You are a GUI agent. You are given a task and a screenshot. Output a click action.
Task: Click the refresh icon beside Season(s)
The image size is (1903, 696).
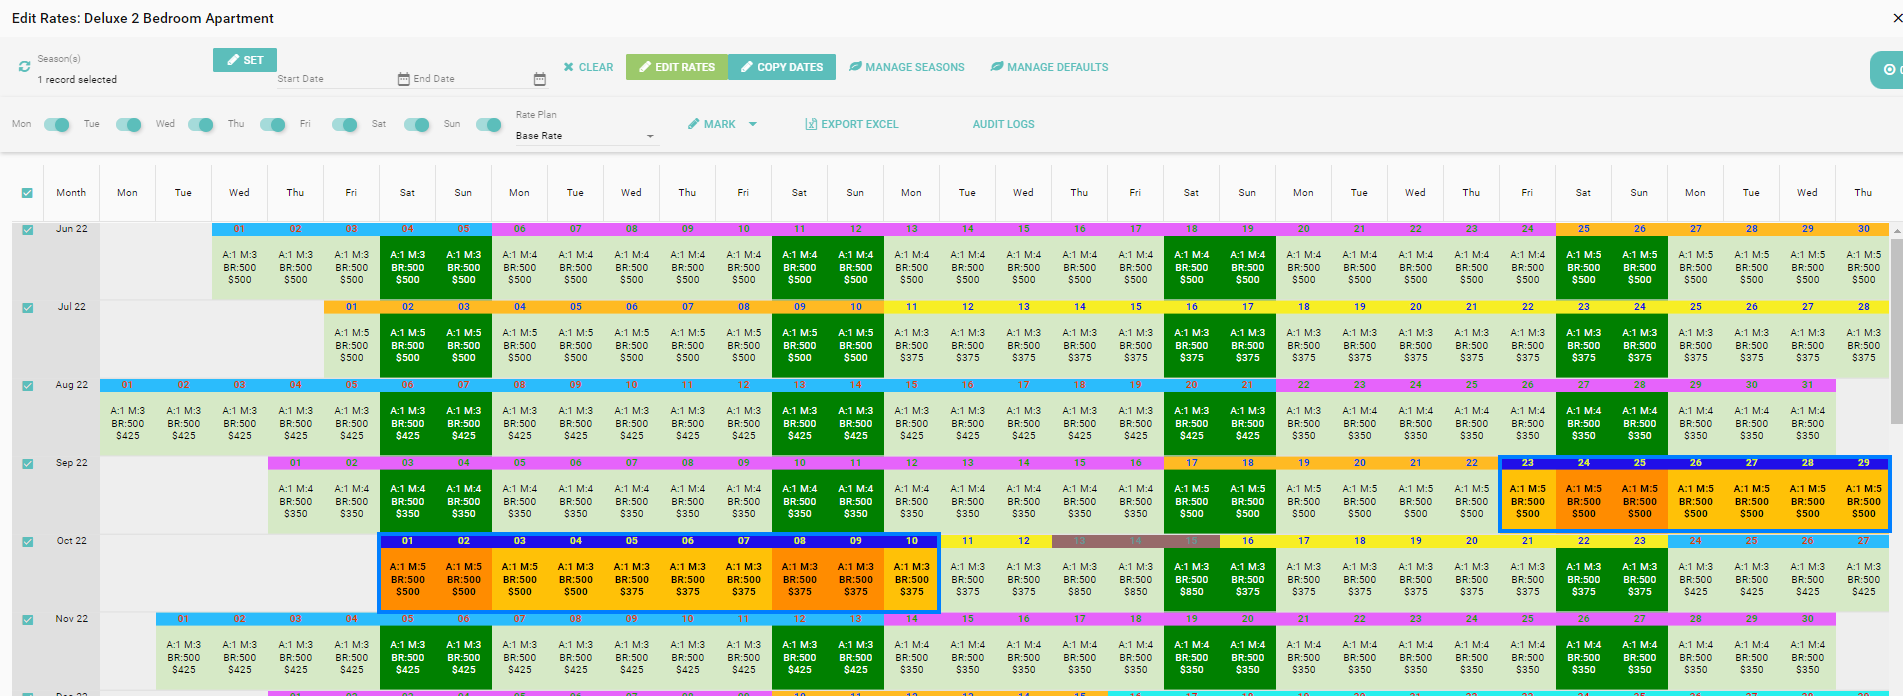coord(24,67)
